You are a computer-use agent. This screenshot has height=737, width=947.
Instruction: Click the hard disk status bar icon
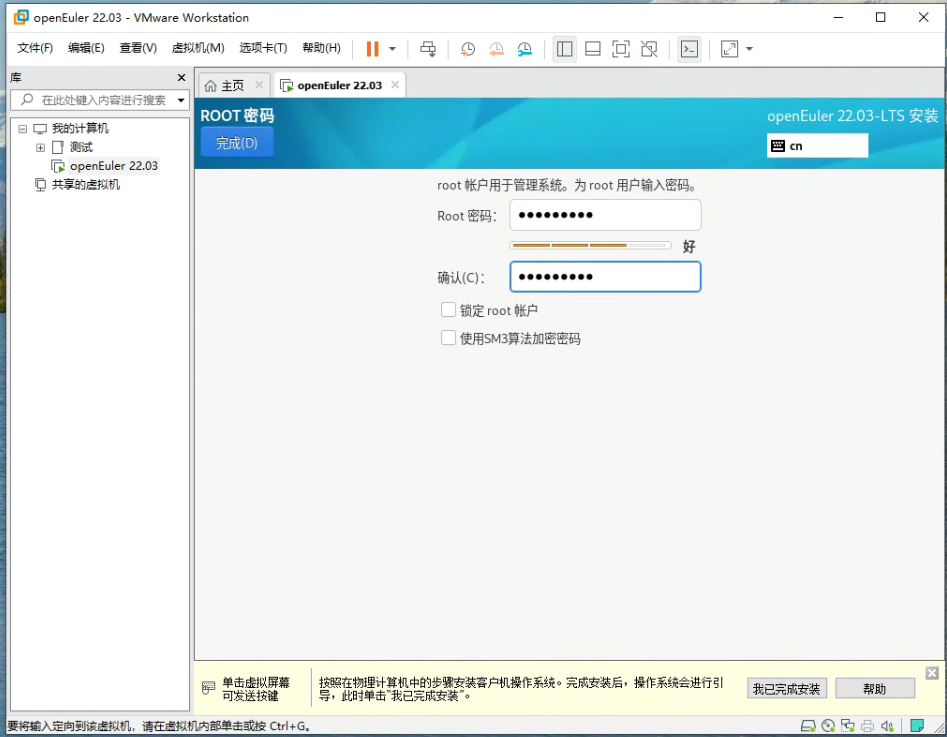point(807,726)
